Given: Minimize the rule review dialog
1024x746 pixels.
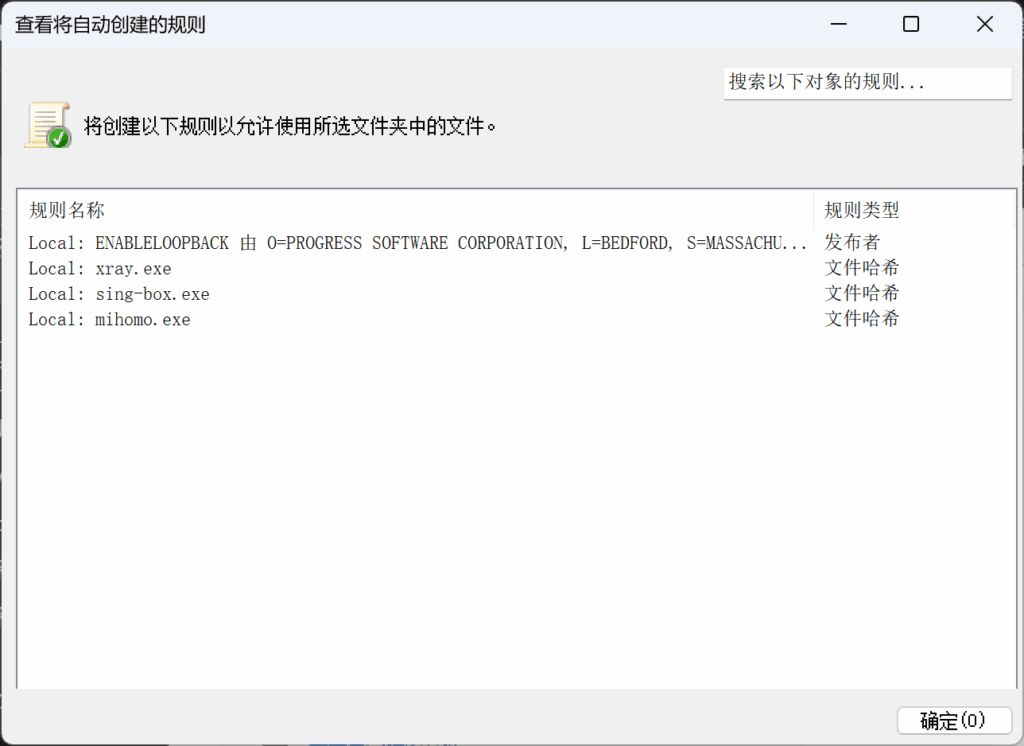Looking at the screenshot, I should pos(836,25).
